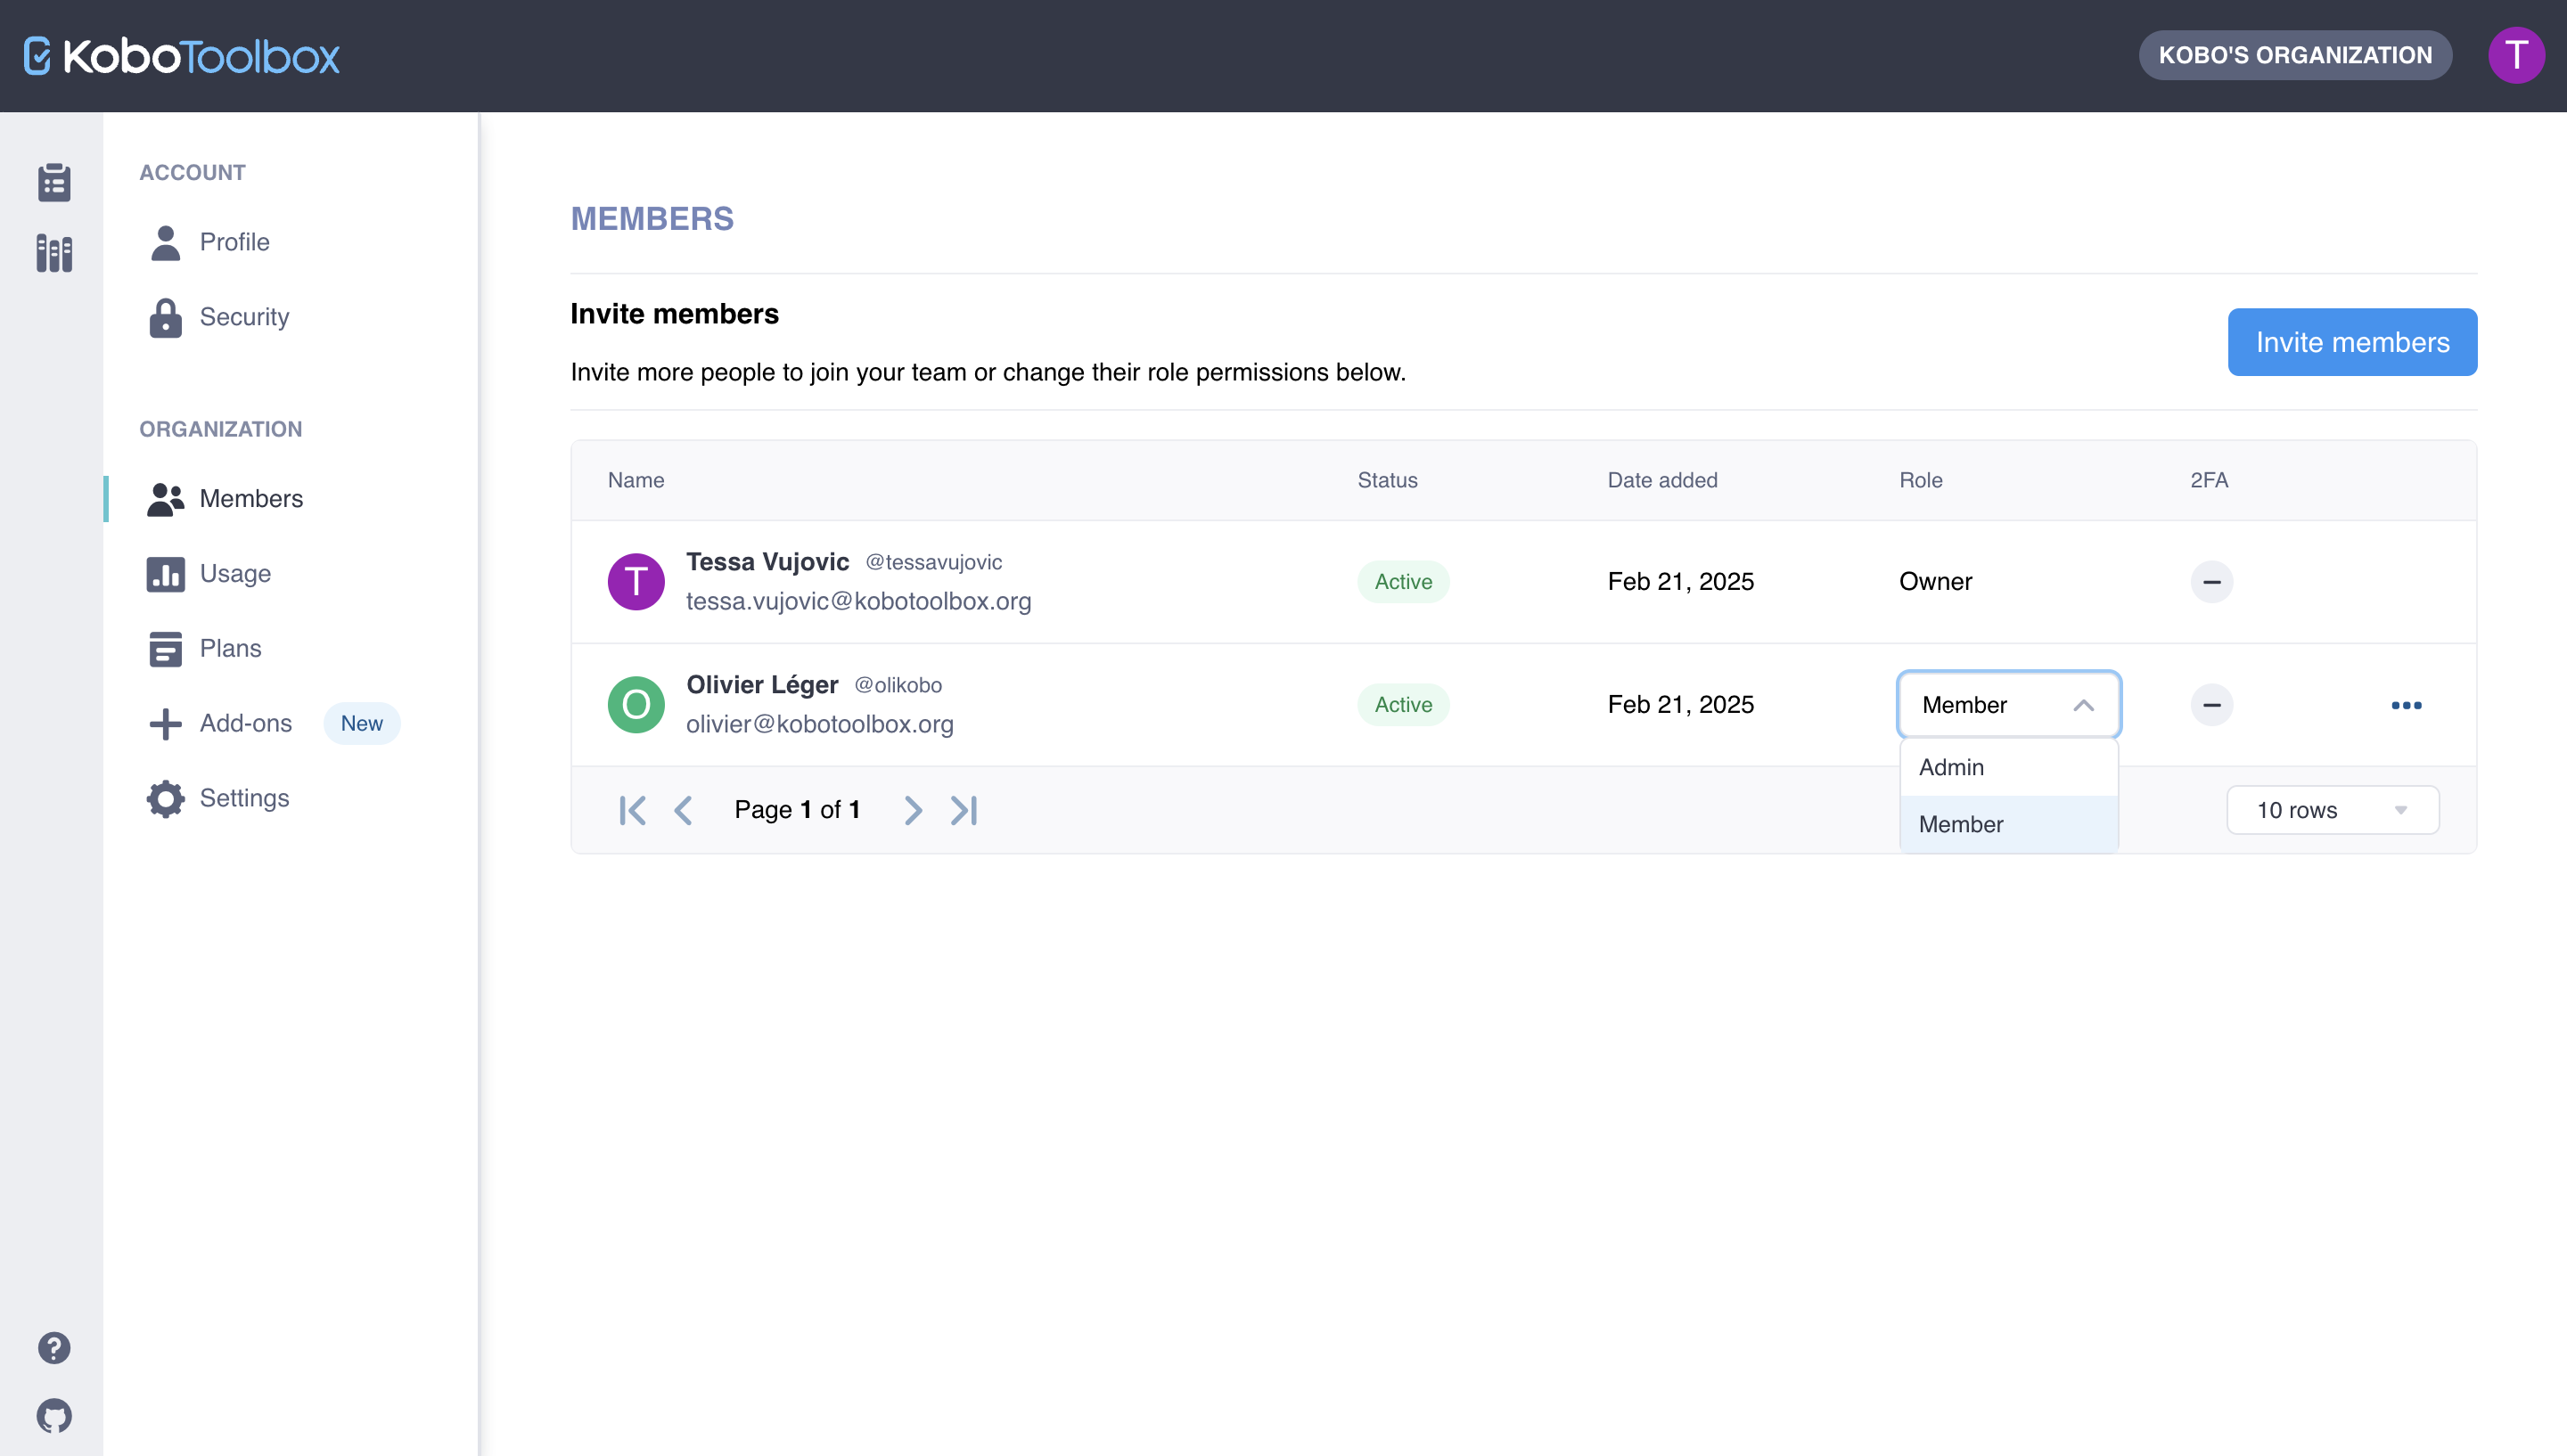Click the 2FA column header
Screen dimensions: 2567x1456
(2209, 480)
